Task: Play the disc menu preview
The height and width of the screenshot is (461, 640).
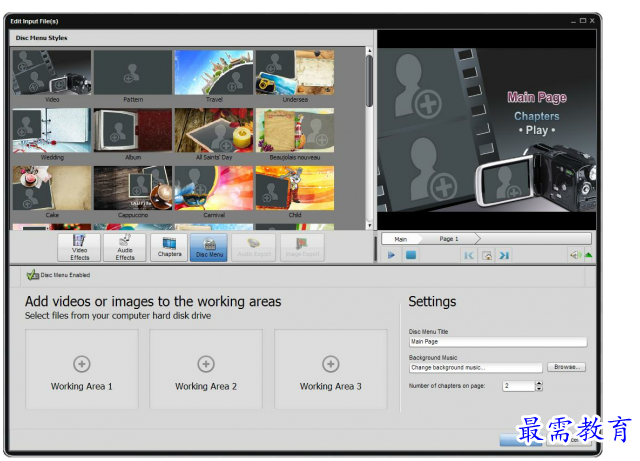Action: coord(391,255)
